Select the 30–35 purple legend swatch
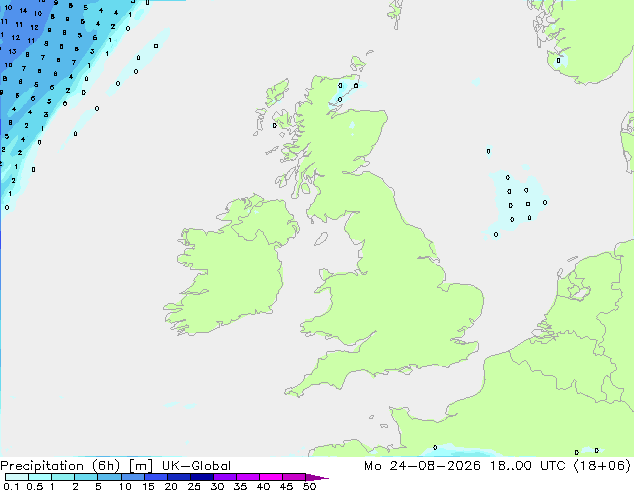This screenshot has width=634, height=490. click(225, 477)
